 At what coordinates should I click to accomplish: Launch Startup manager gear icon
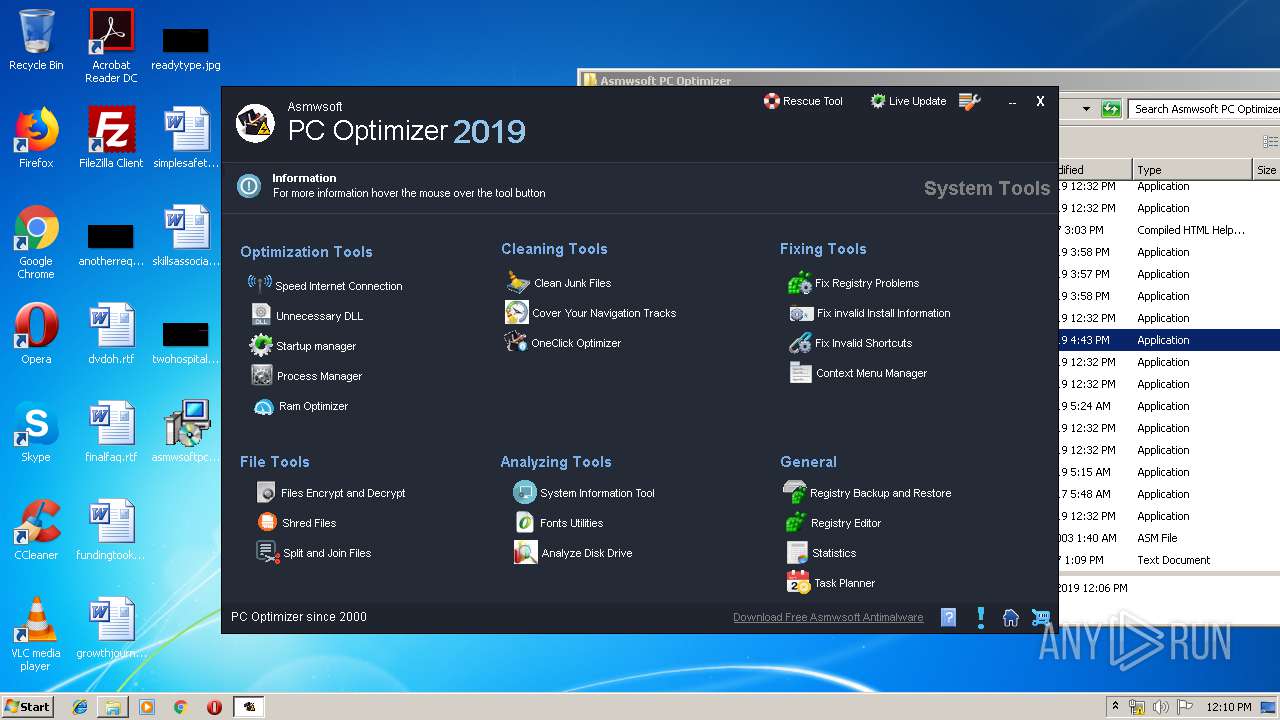coord(261,345)
